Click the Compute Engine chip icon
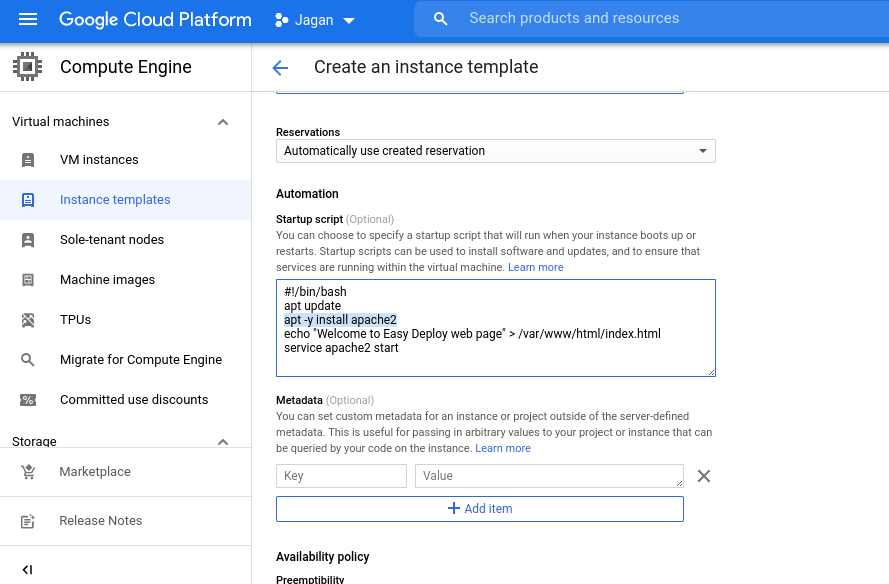The height and width of the screenshot is (584, 889). pyautogui.click(x=27, y=67)
